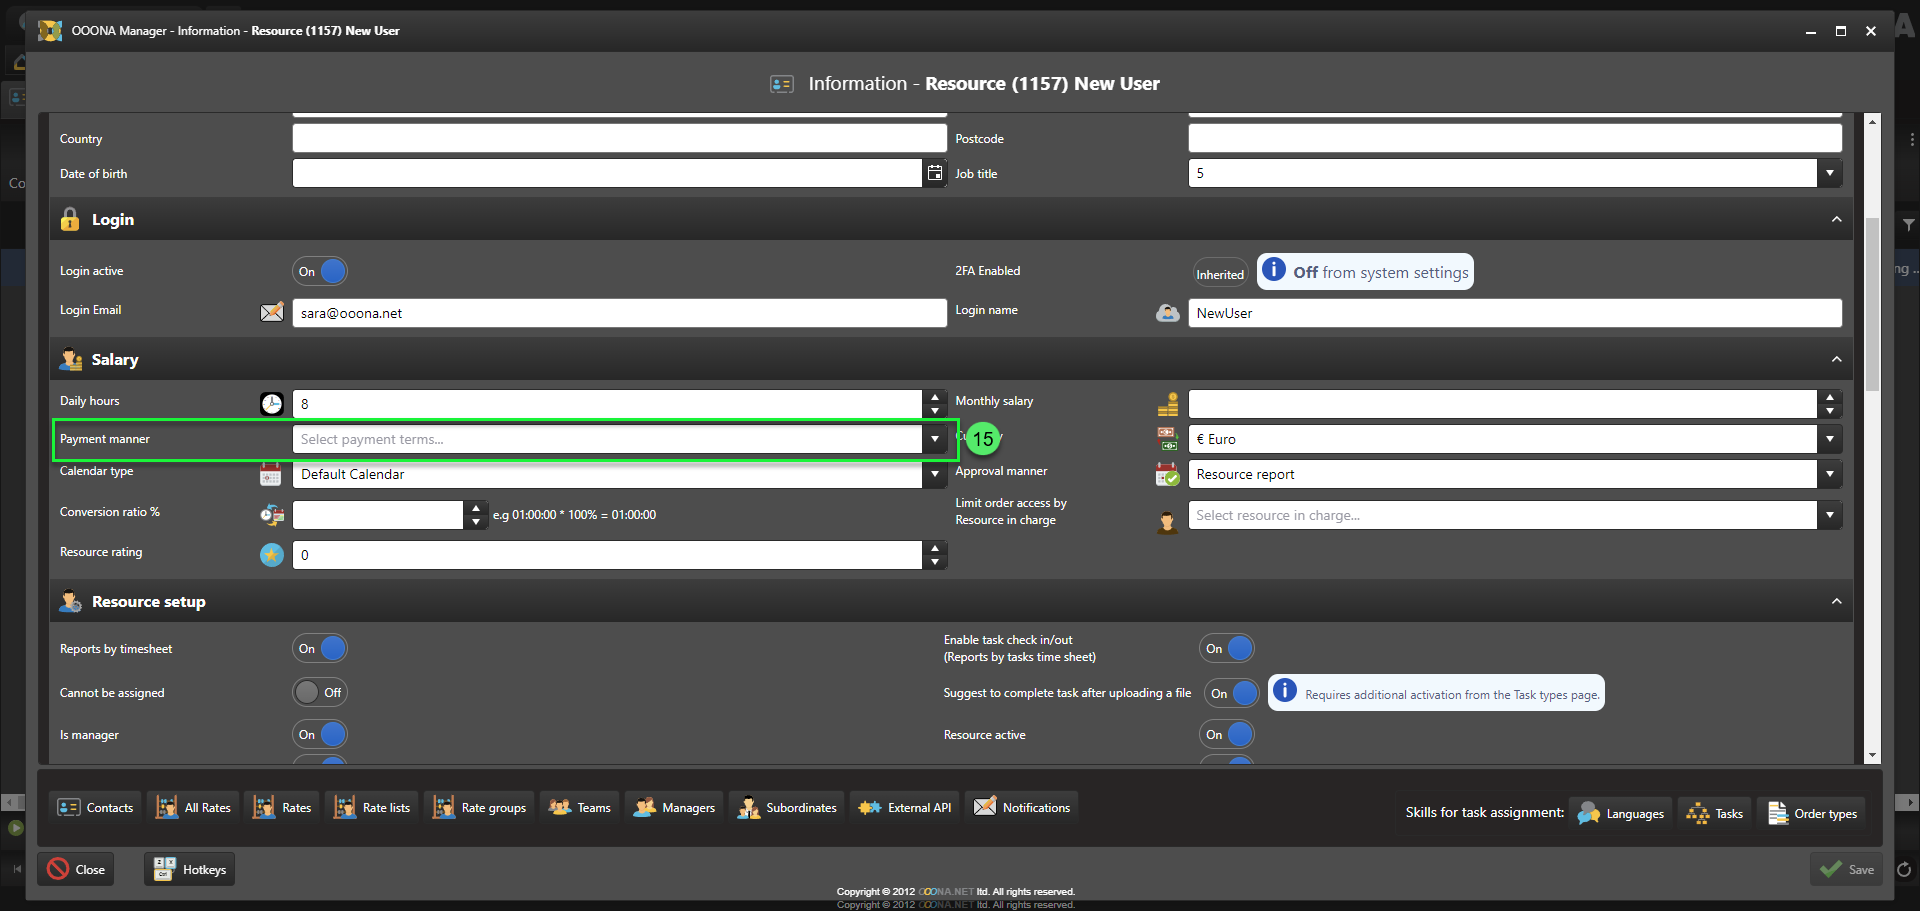The width and height of the screenshot is (1920, 911).
Task: Click the Daily hours clock icon
Action: (272, 404)
